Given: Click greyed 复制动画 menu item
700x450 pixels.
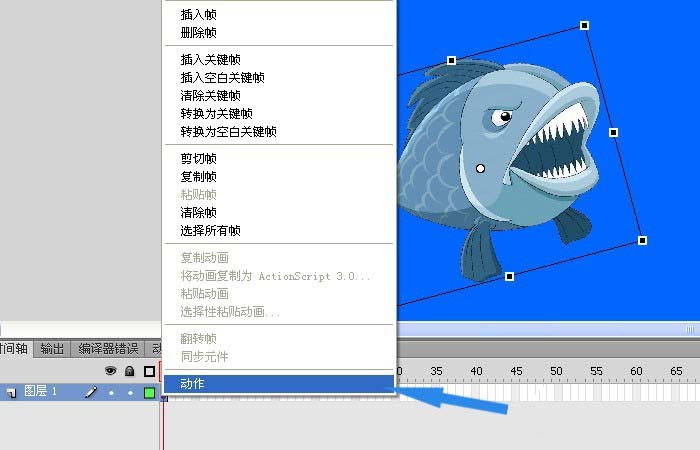Looking at the screenshot, I should point(279,258).
